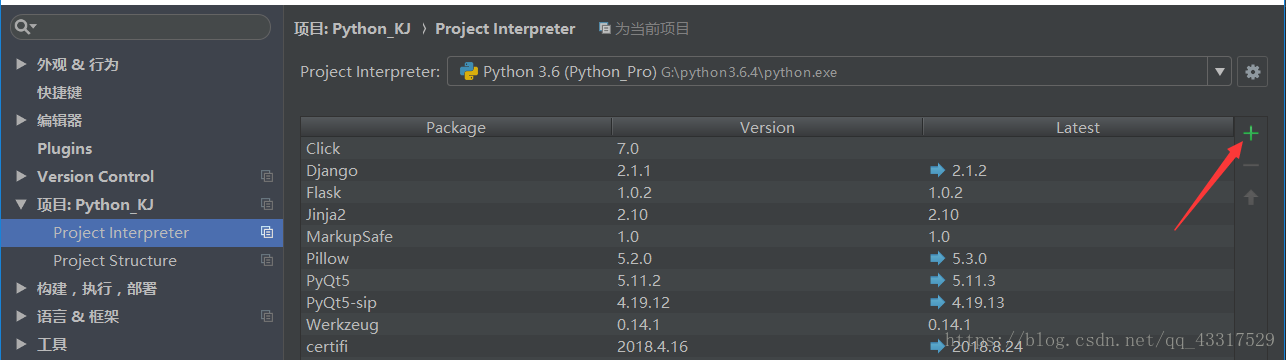Select Project Structure in the sidebar
This screenshot has height=360, width=1286.
point(115,260)
